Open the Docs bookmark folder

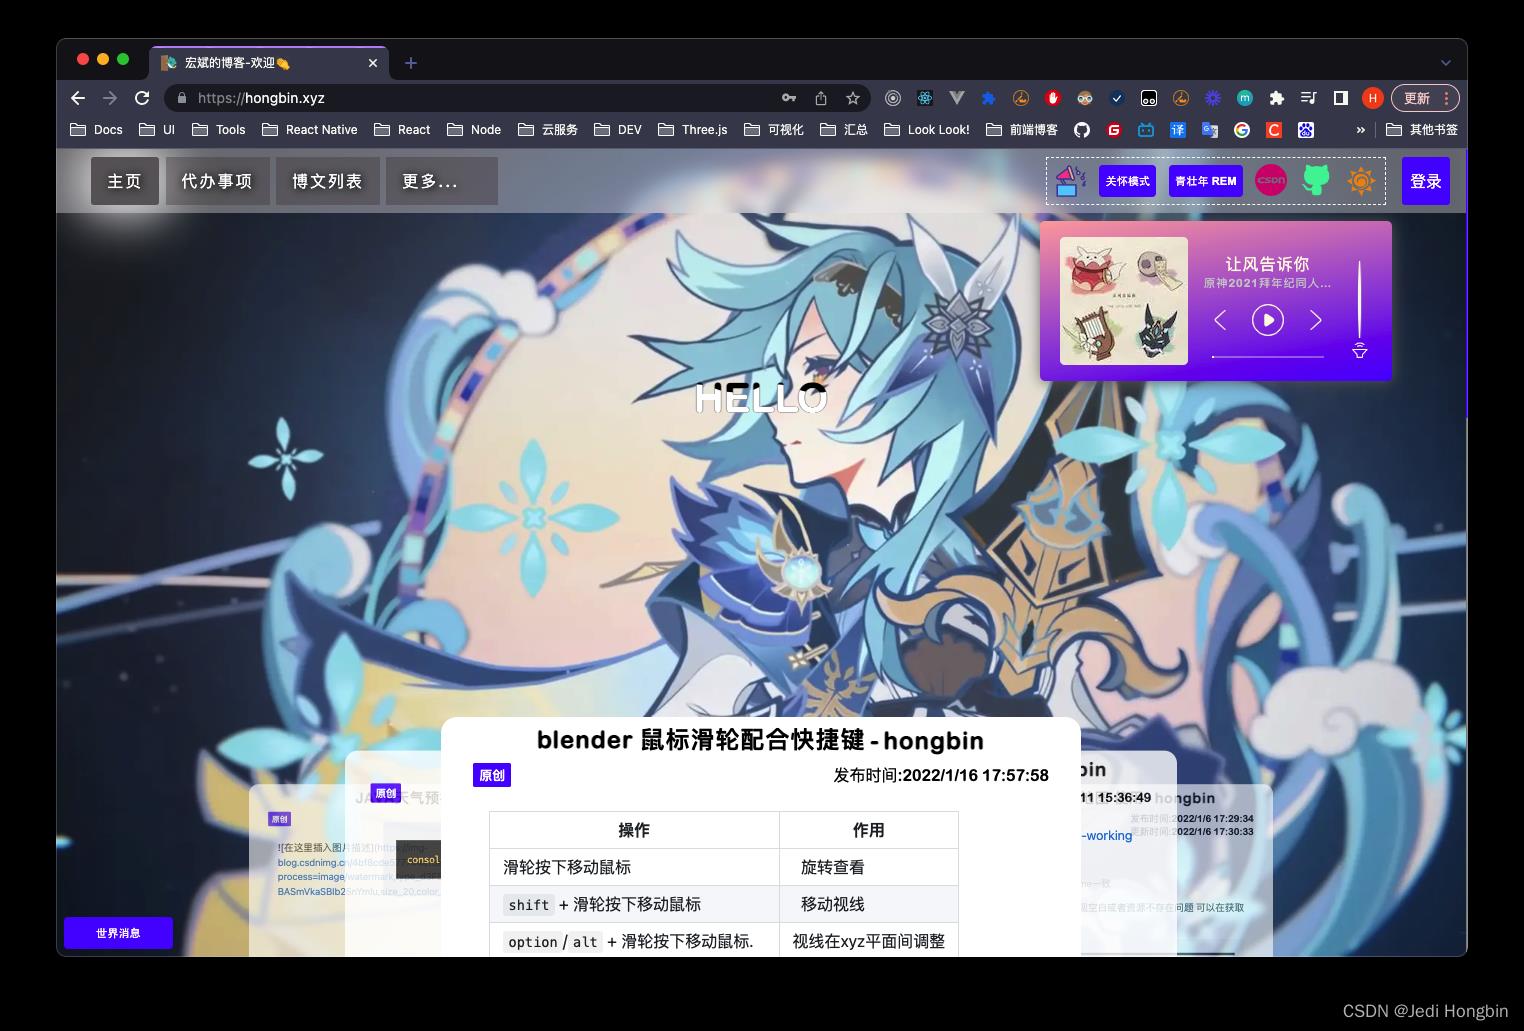pos(96,130)
